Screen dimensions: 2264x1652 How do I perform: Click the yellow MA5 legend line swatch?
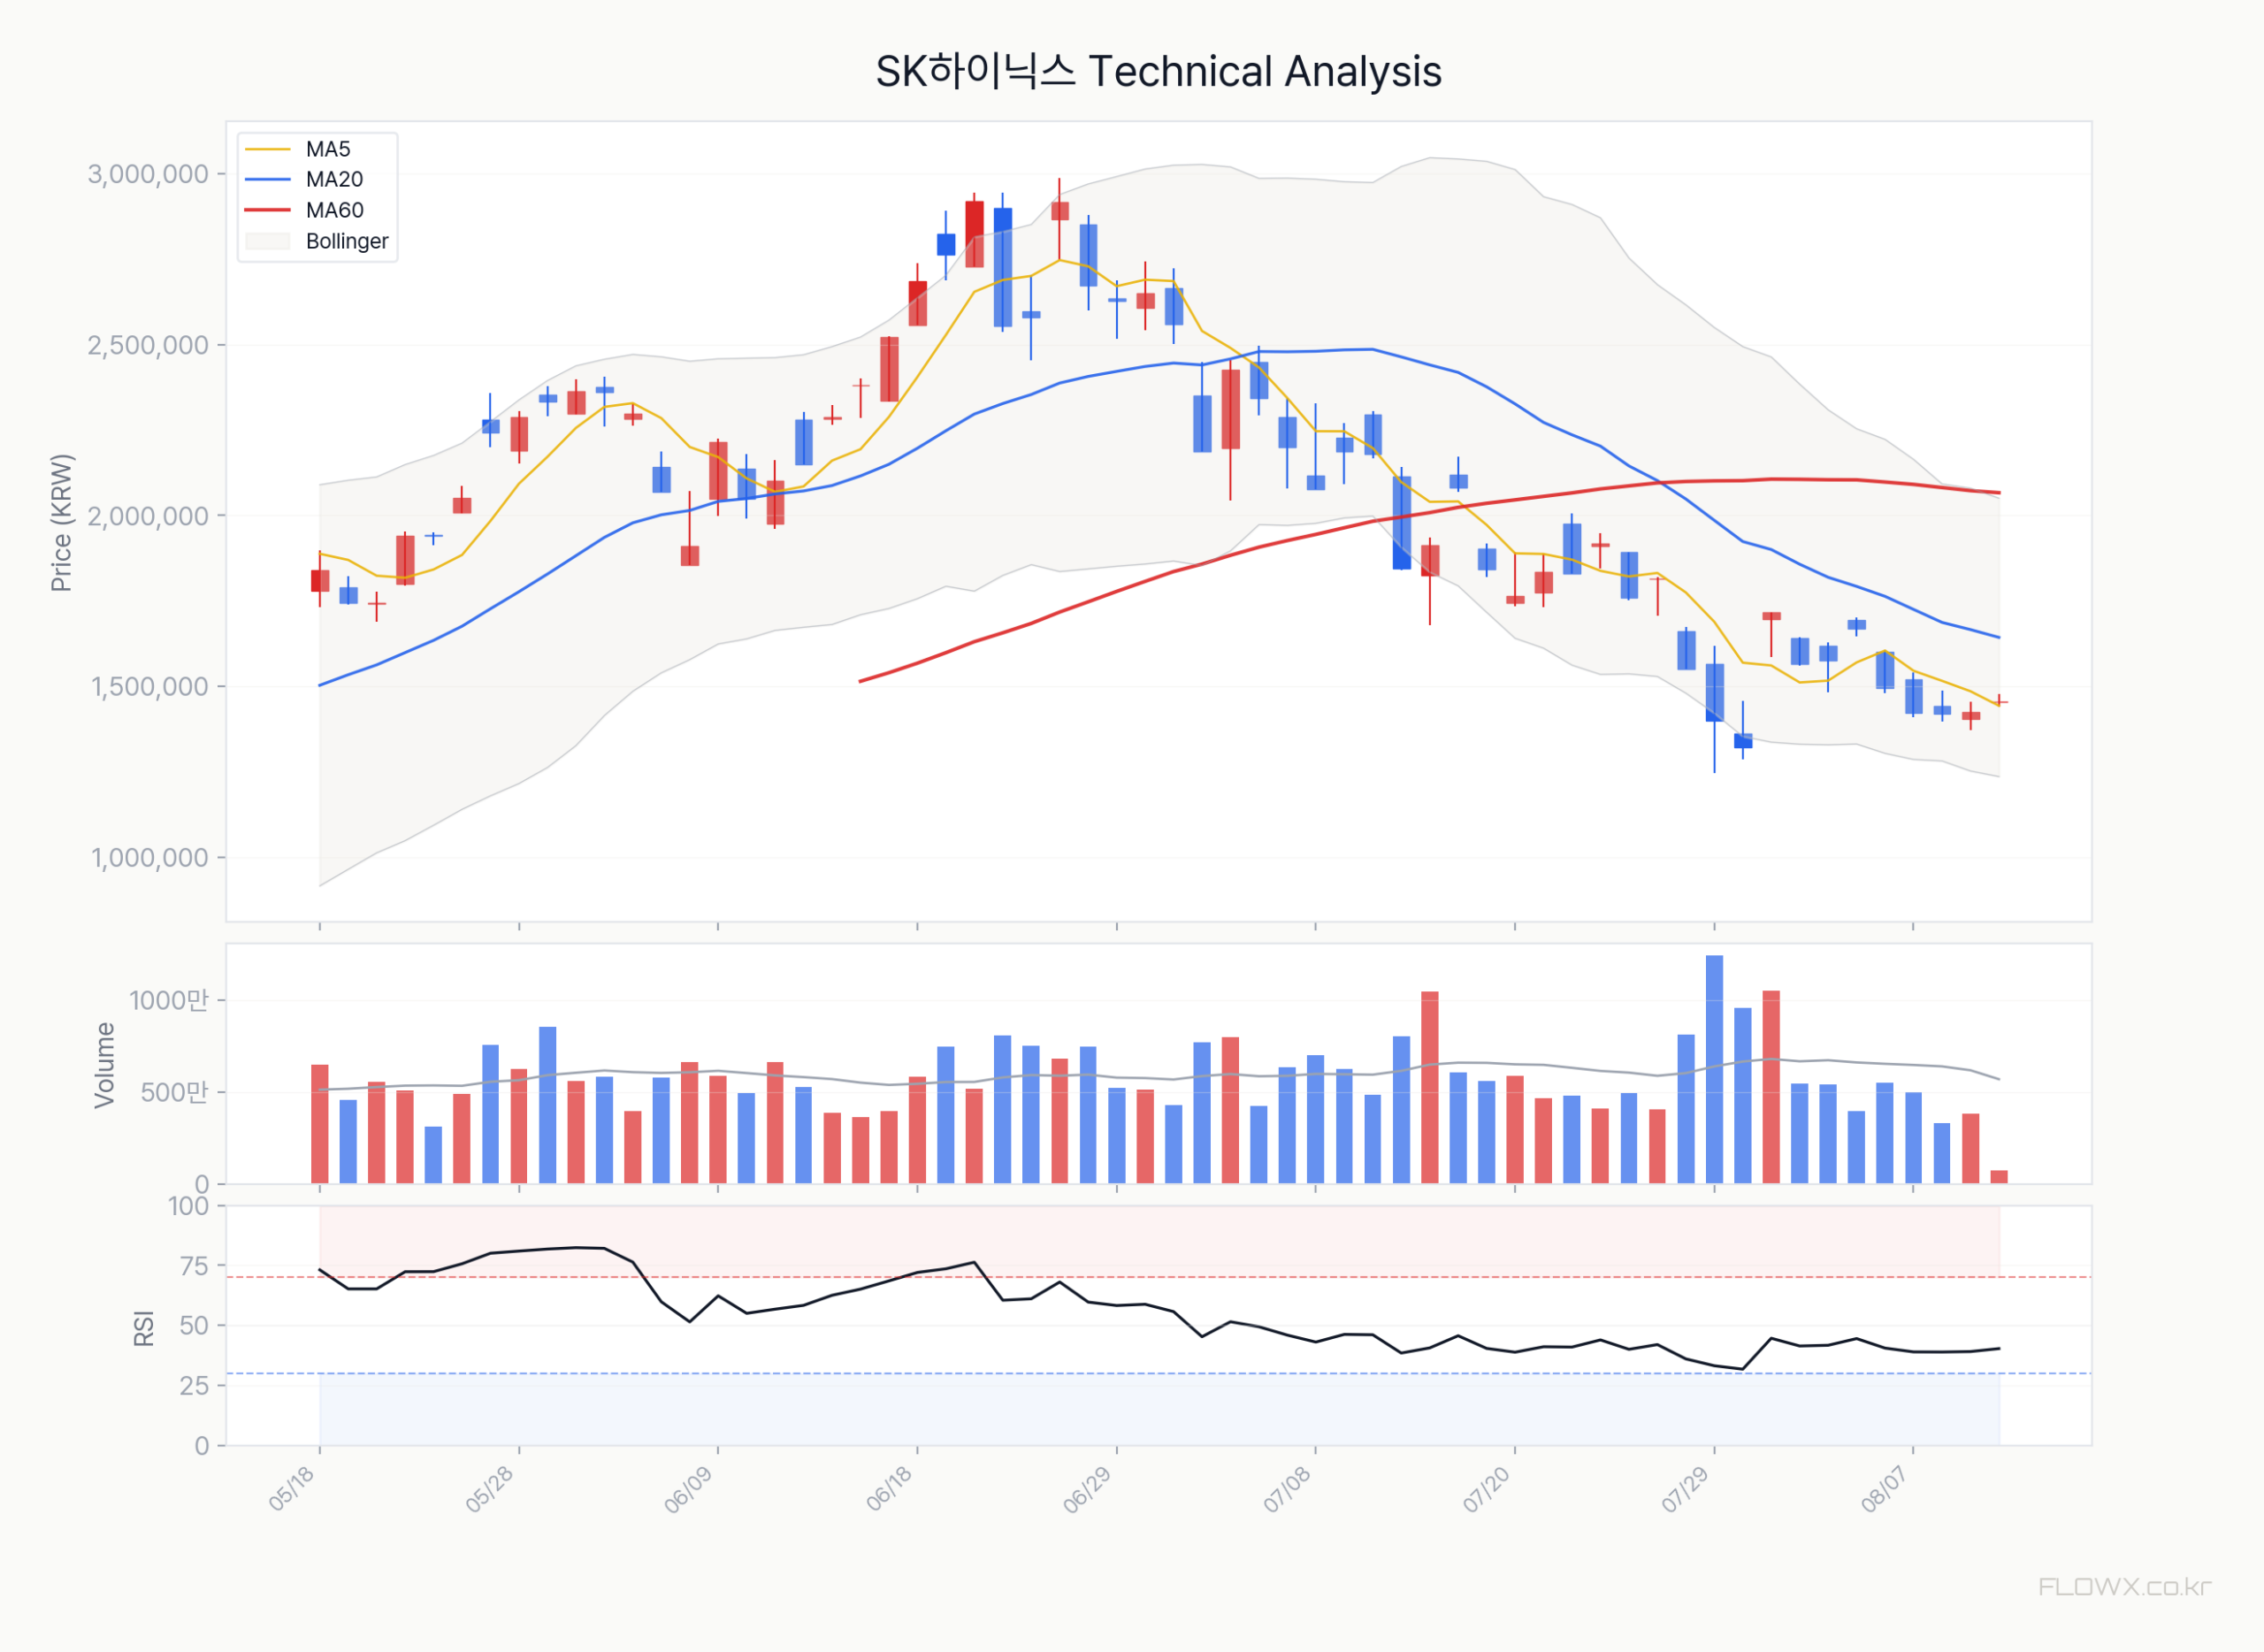267,150
